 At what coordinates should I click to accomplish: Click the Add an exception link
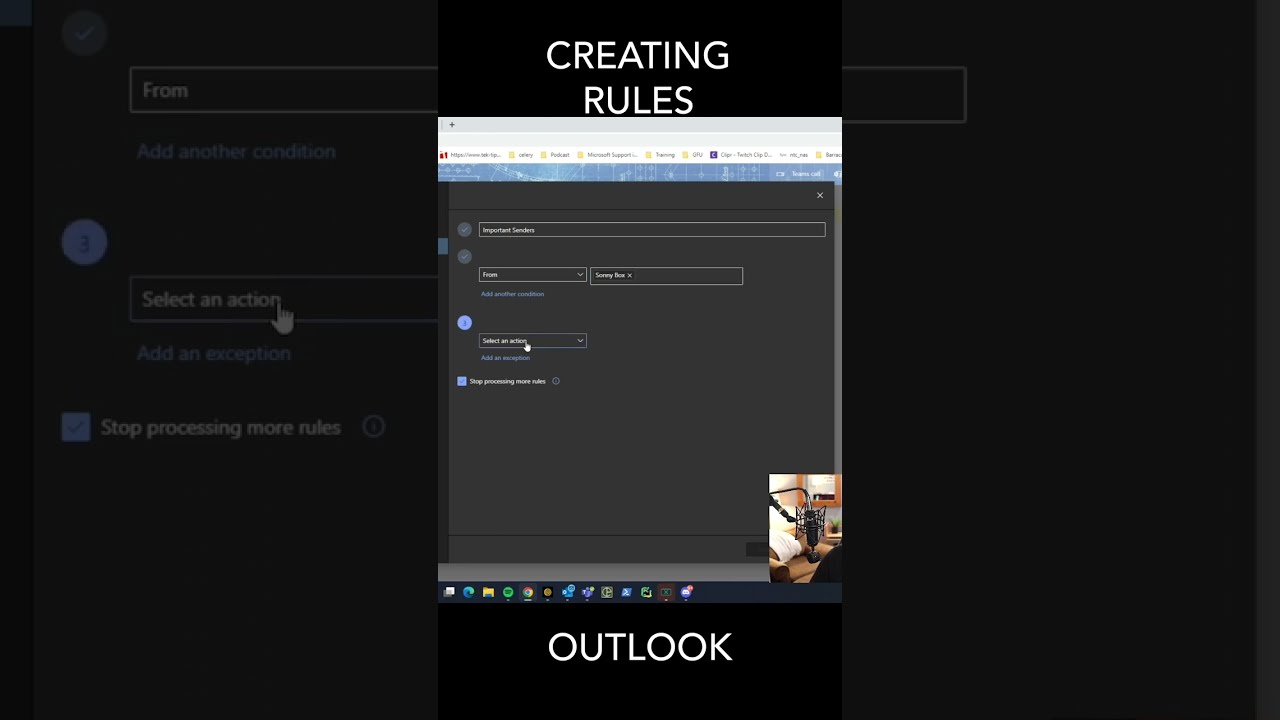point(505,358)
